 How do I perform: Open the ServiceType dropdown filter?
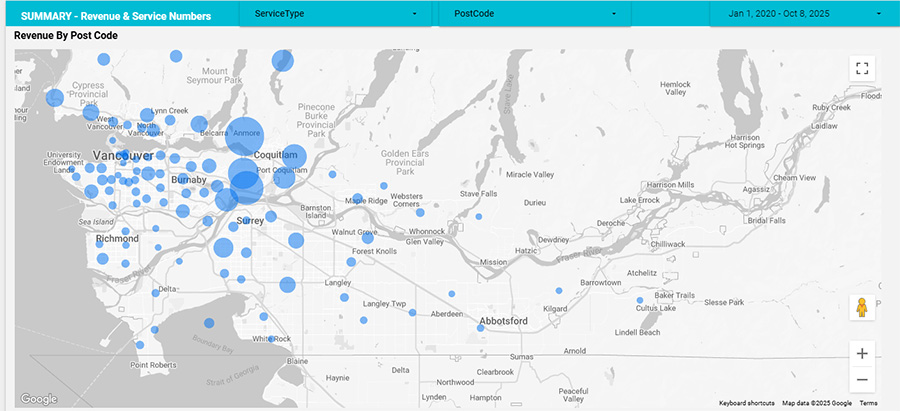[334, 14]
